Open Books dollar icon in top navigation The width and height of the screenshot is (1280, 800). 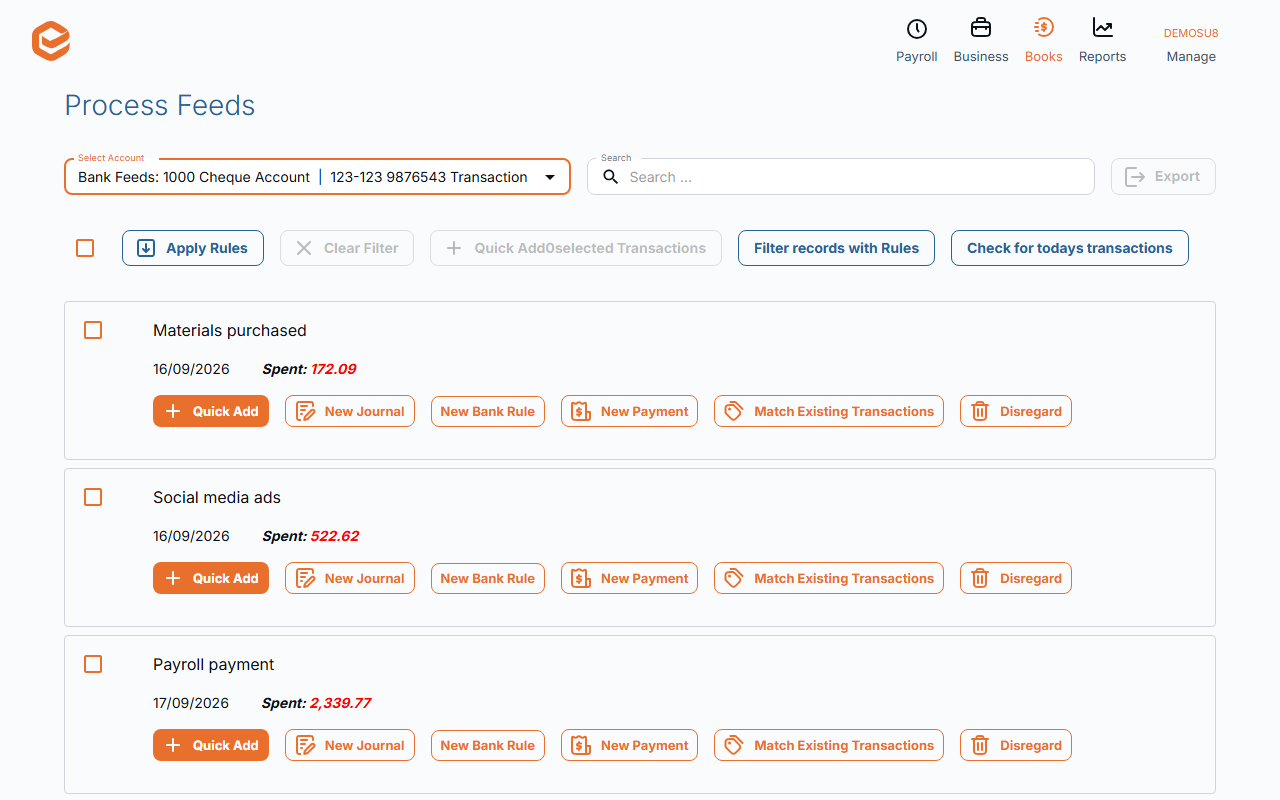[x=1043, y=28]
